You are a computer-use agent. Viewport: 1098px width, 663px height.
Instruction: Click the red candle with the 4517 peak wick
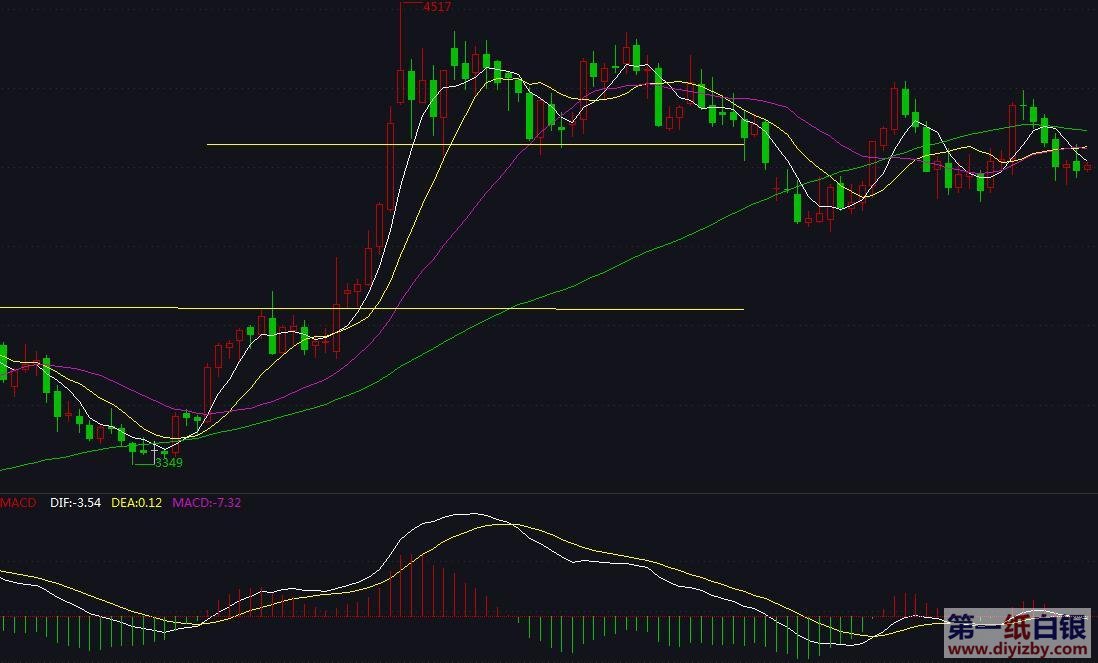[x=400, y=85]
